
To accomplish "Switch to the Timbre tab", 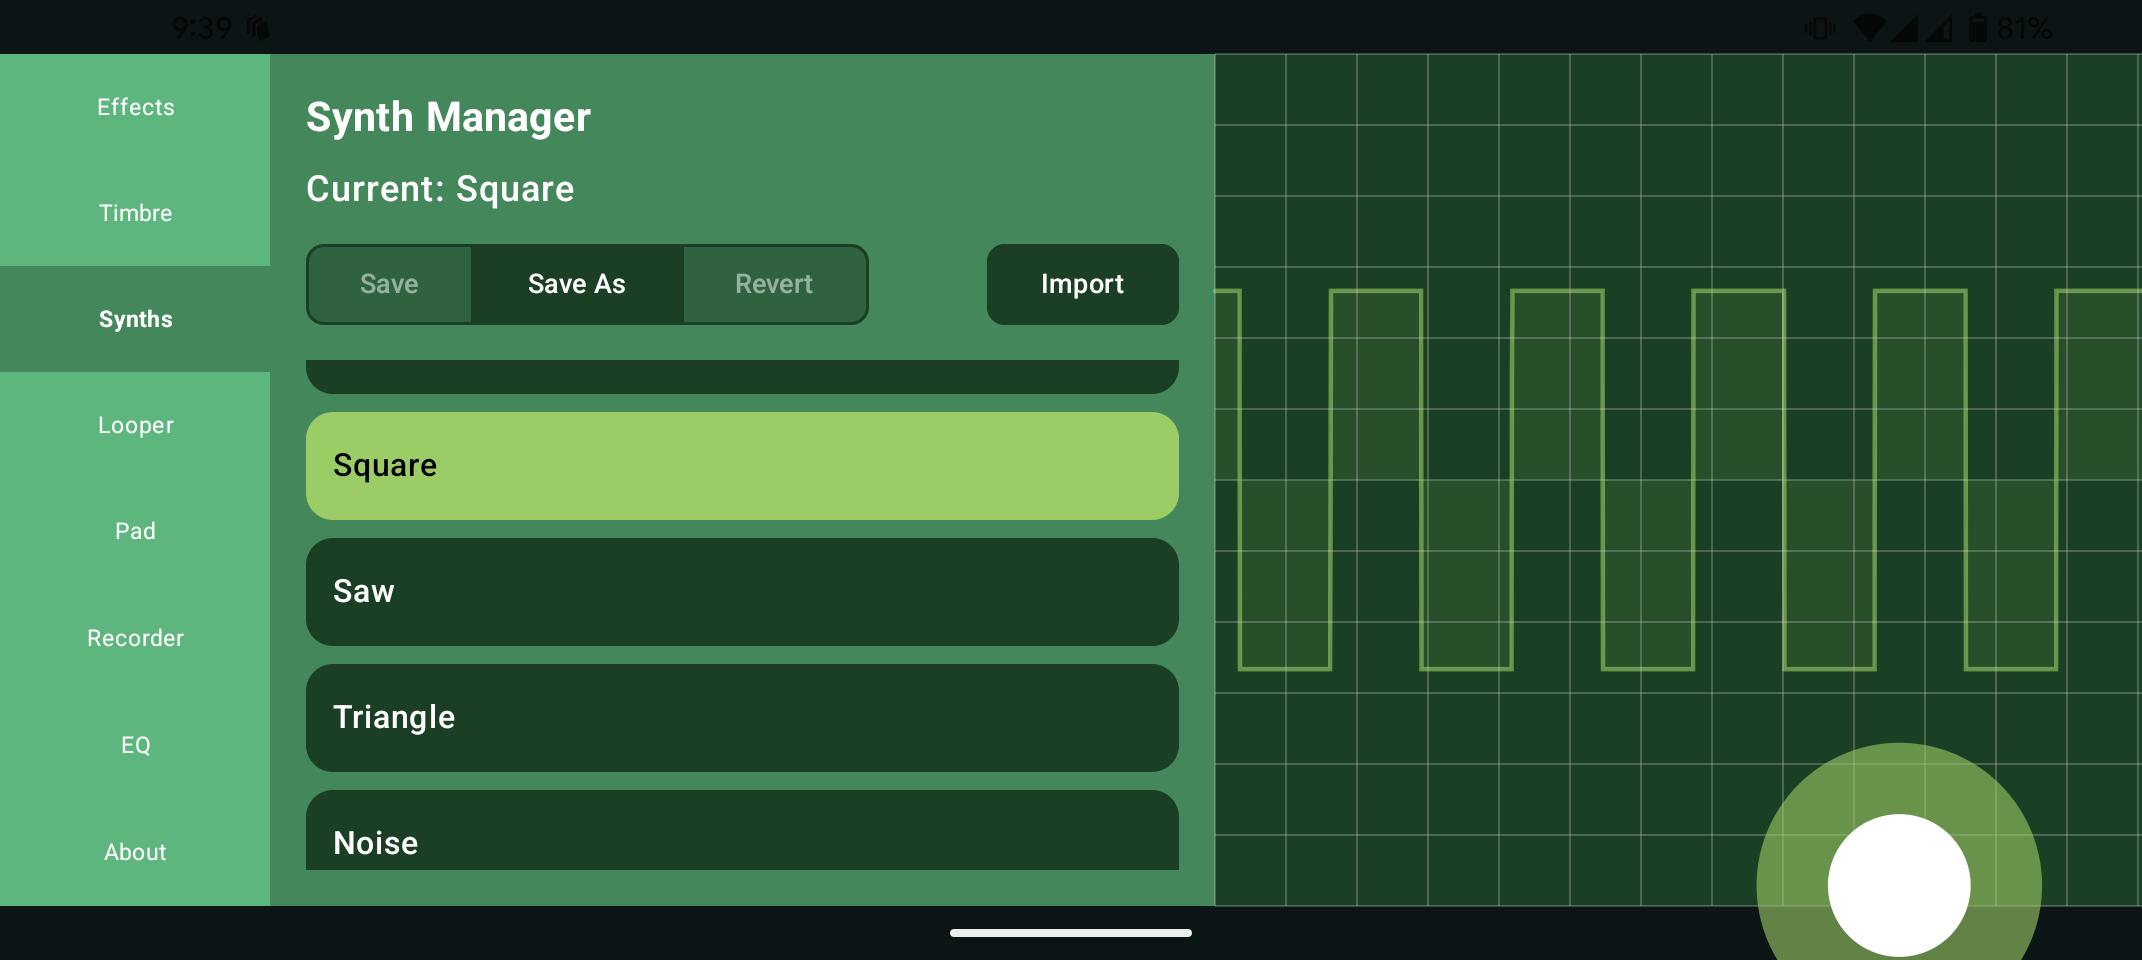I will pyautogui.click(x=135, y=213).
